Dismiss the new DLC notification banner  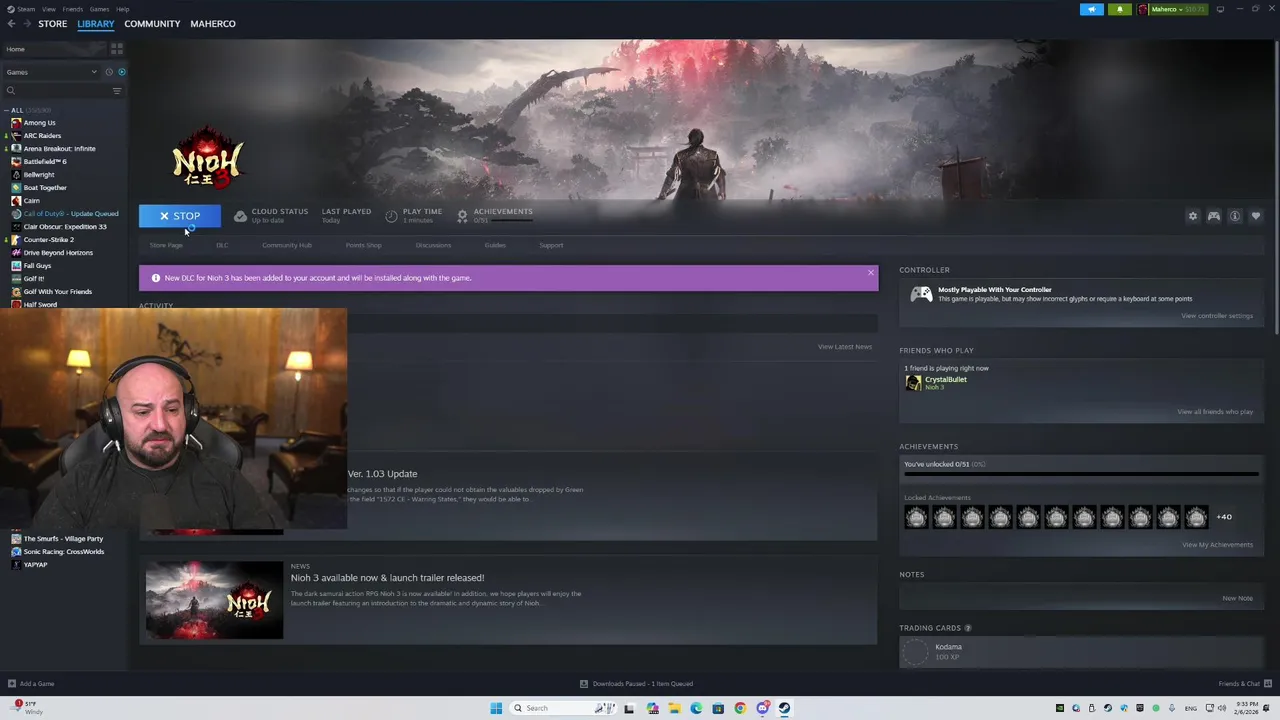click(x=870, y=272)
